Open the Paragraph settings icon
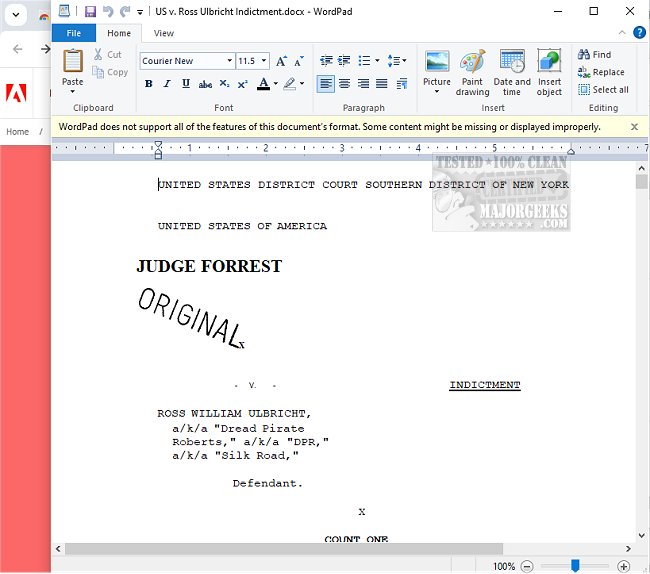Screen dimensions: 650x574 point(402,84)
